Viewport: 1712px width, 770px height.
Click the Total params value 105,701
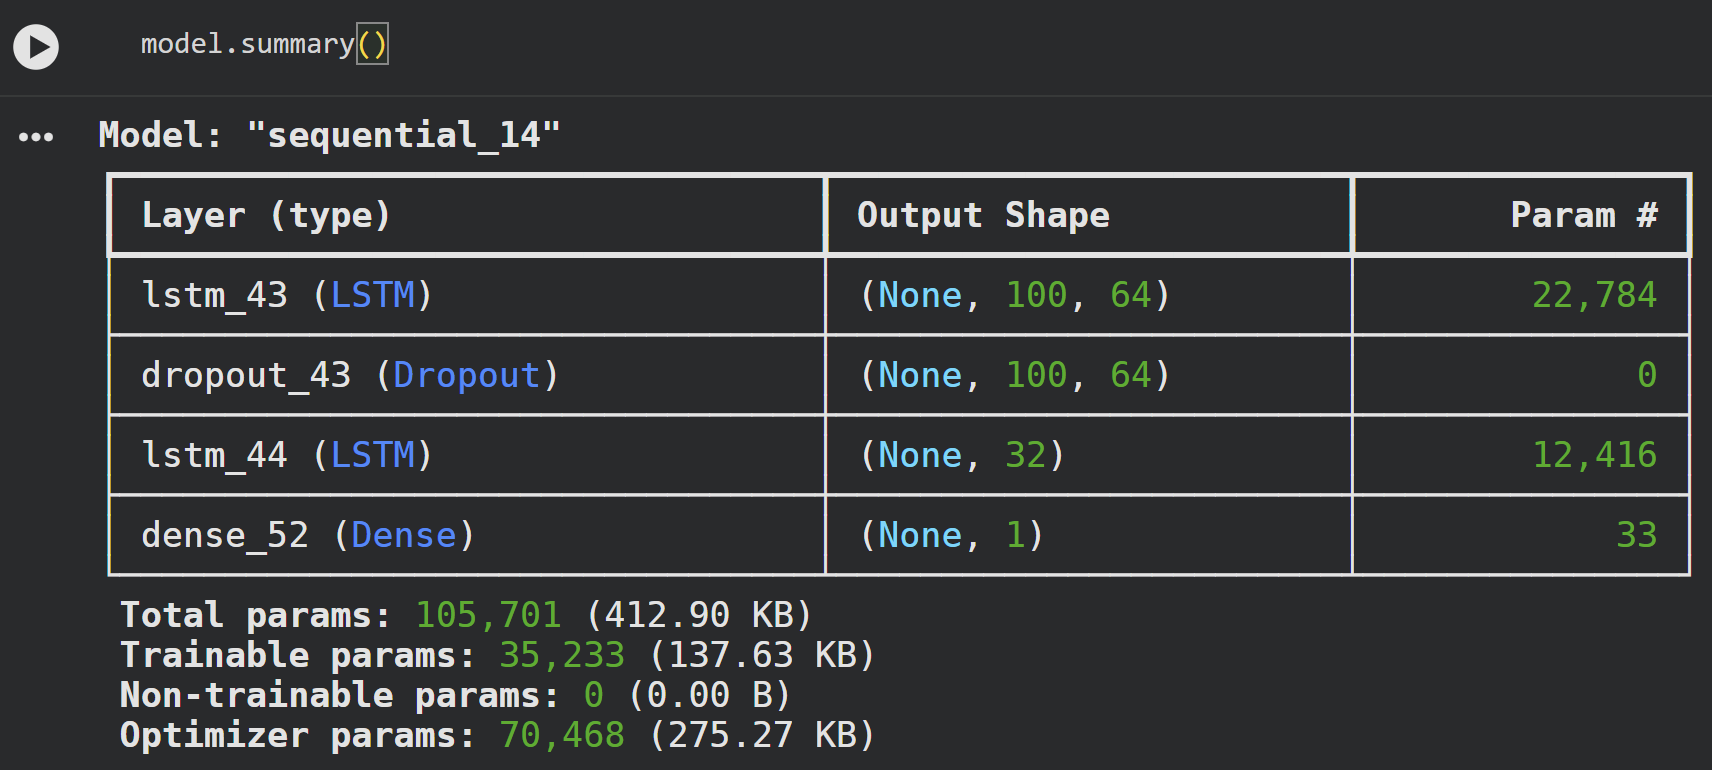(488, 615)
